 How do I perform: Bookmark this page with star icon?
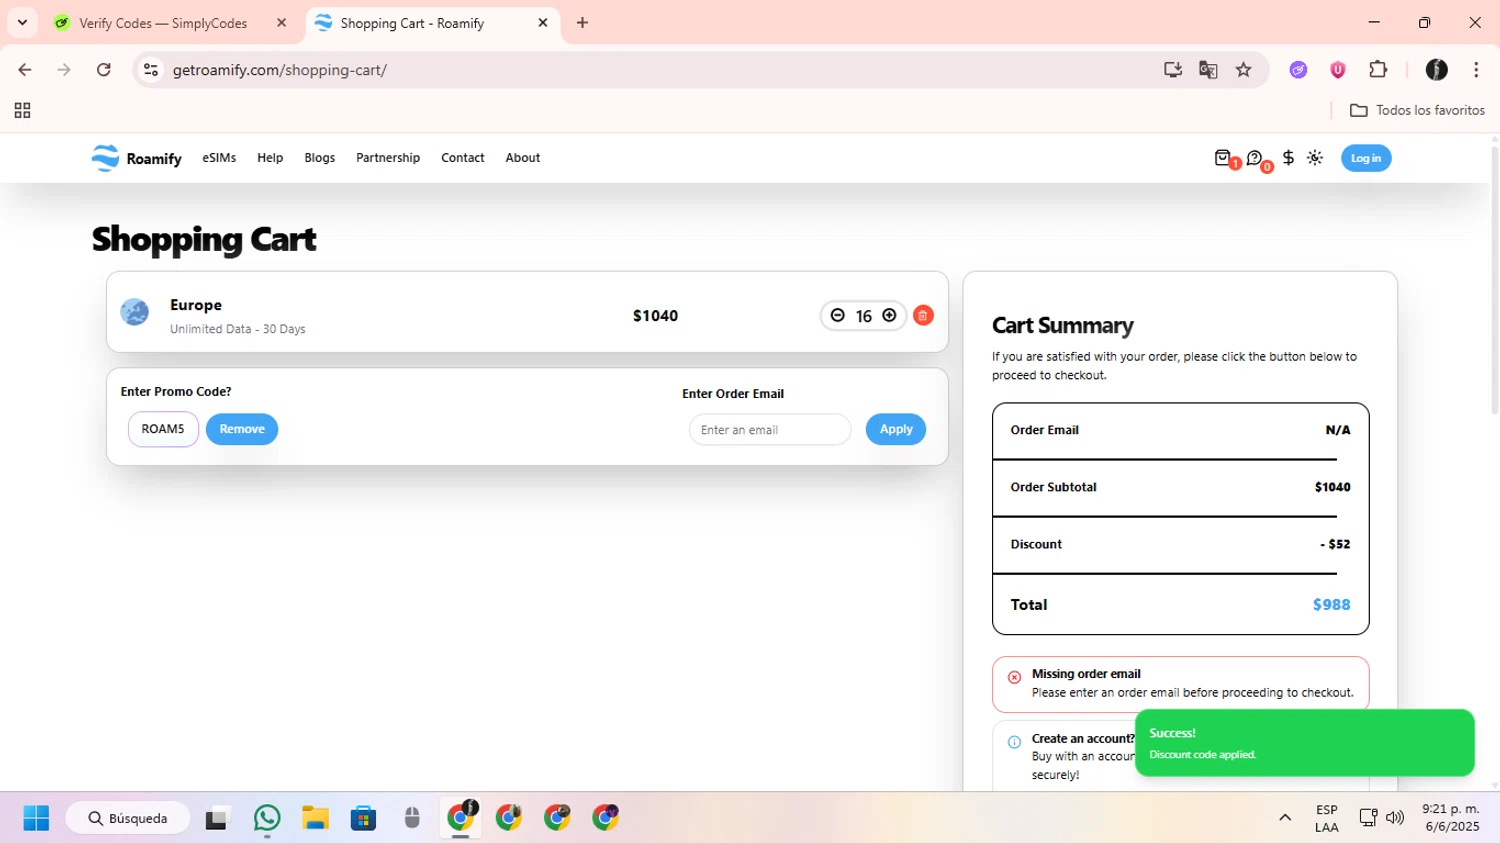click(1244, 70)
